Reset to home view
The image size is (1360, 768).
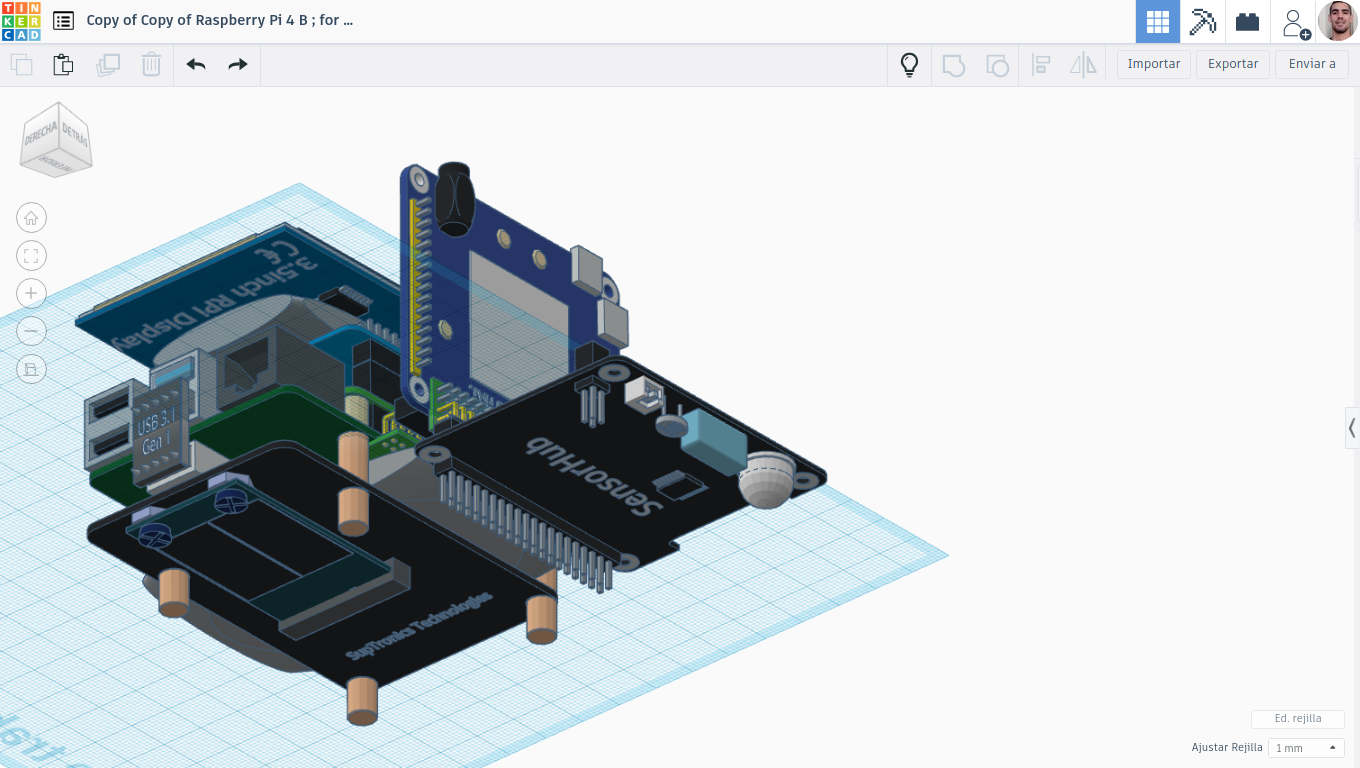(x=31, y=218)
